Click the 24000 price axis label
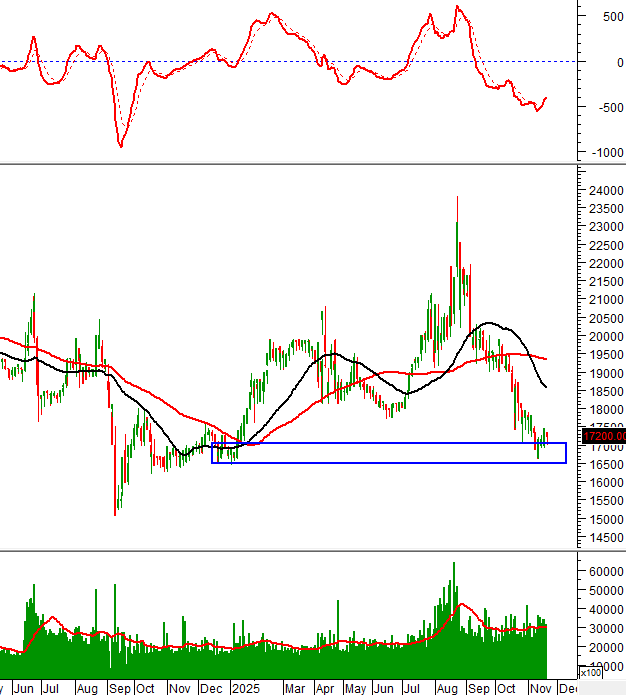 [x=602, y=190]
